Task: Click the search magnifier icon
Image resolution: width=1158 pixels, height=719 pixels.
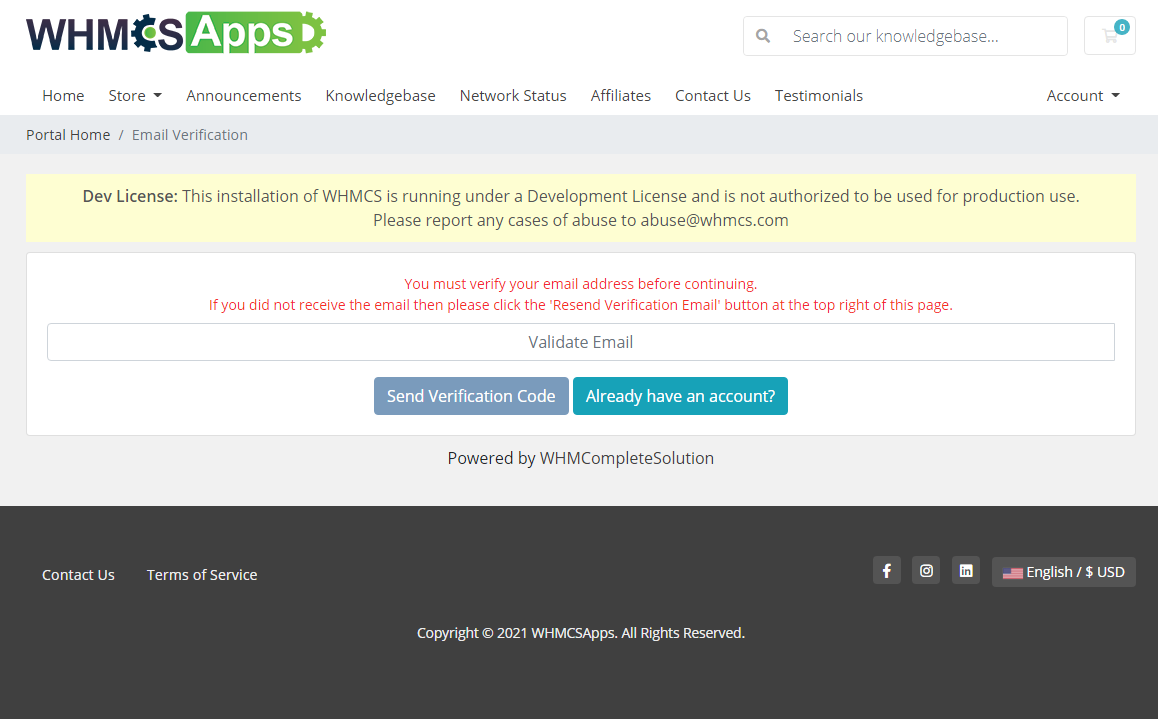Action: (763, 35)
